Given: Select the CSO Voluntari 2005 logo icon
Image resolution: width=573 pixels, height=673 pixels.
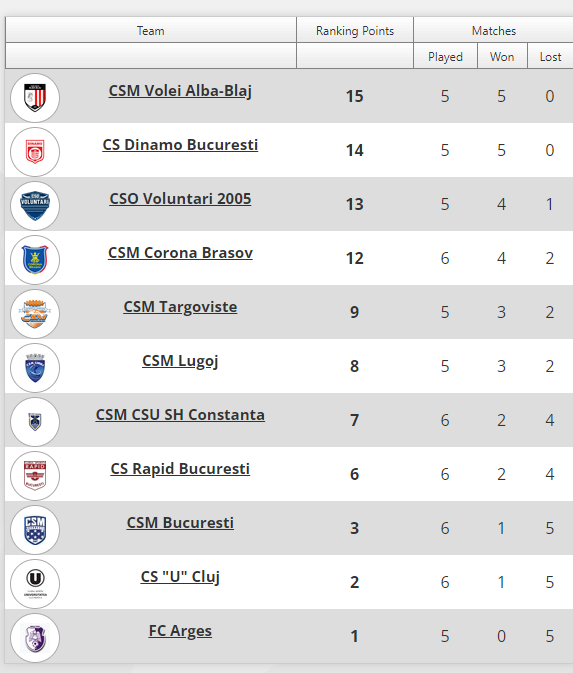Looking at the screenshot, I should [x=35, y=206].
